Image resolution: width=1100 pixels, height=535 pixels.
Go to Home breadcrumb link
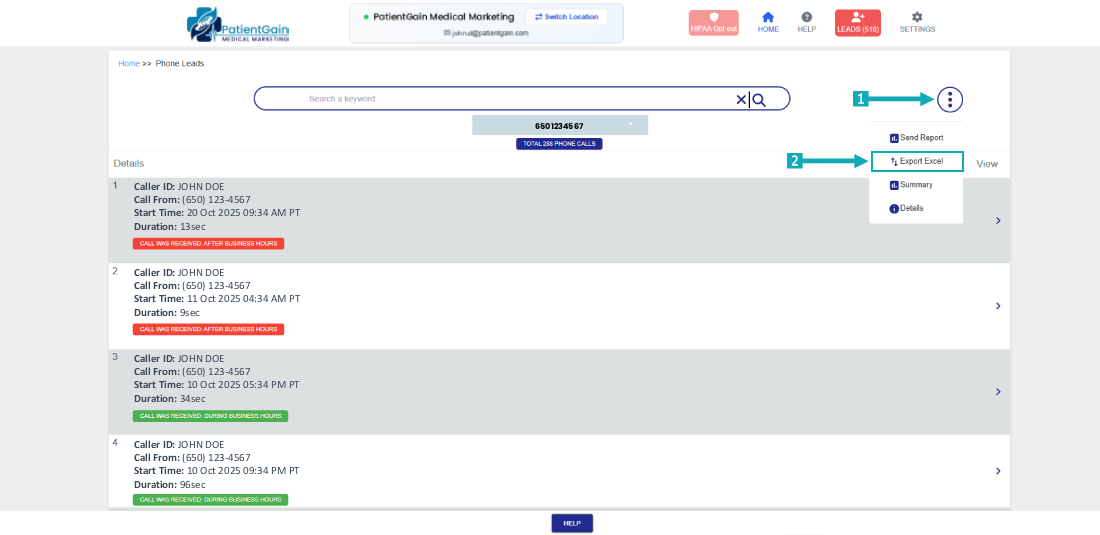pyautogui.click(x=129, y=64)
